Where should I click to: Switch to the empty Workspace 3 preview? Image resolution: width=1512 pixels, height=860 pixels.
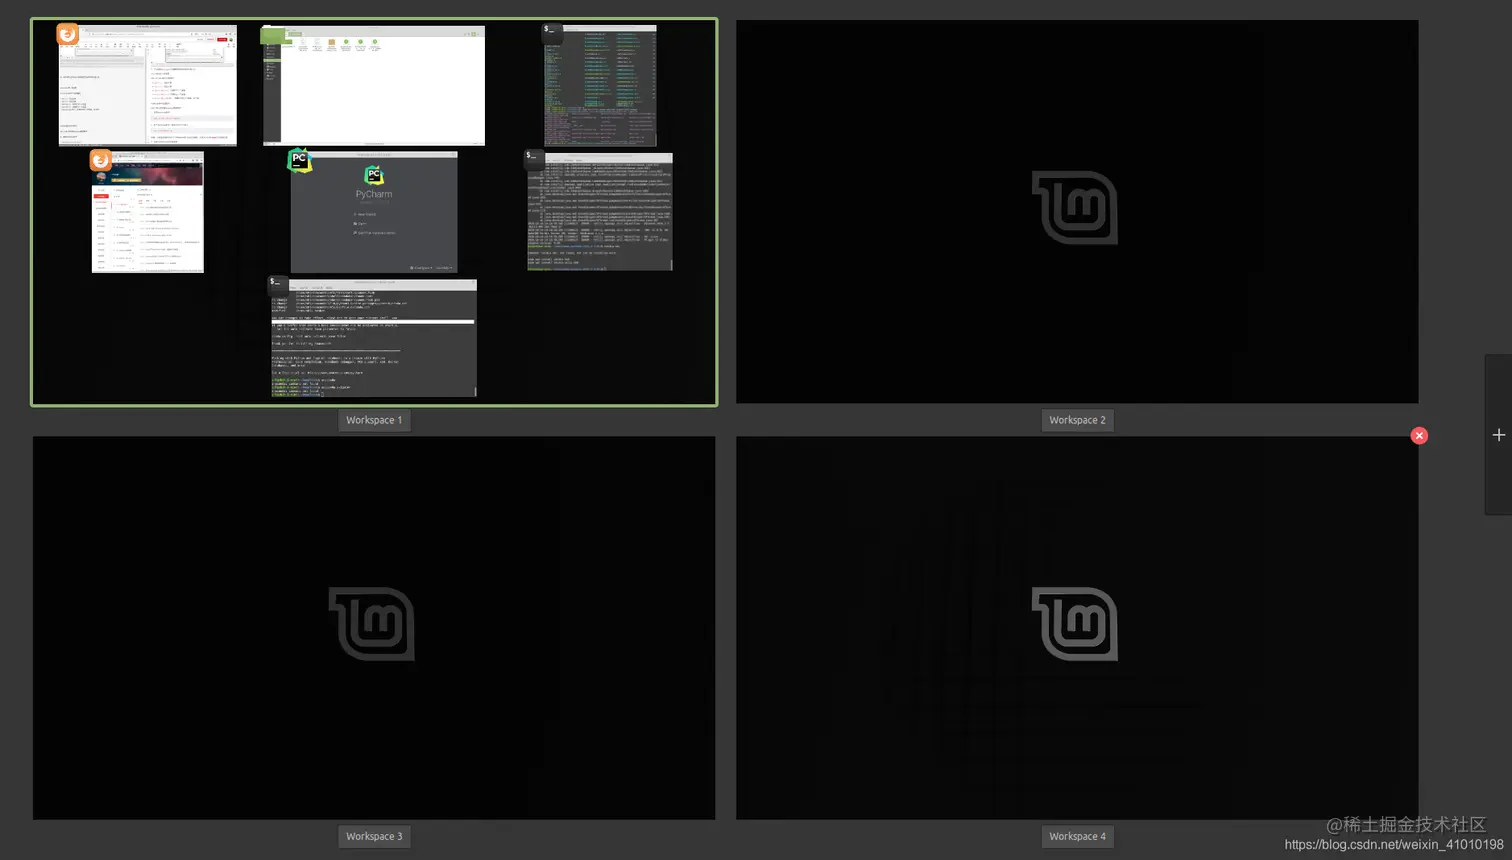[374, 628]
